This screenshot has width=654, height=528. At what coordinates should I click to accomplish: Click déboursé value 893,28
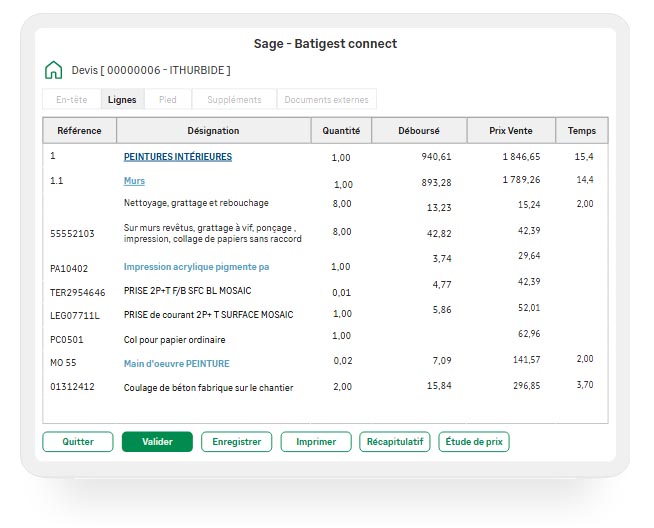click(x=436, y=183)
